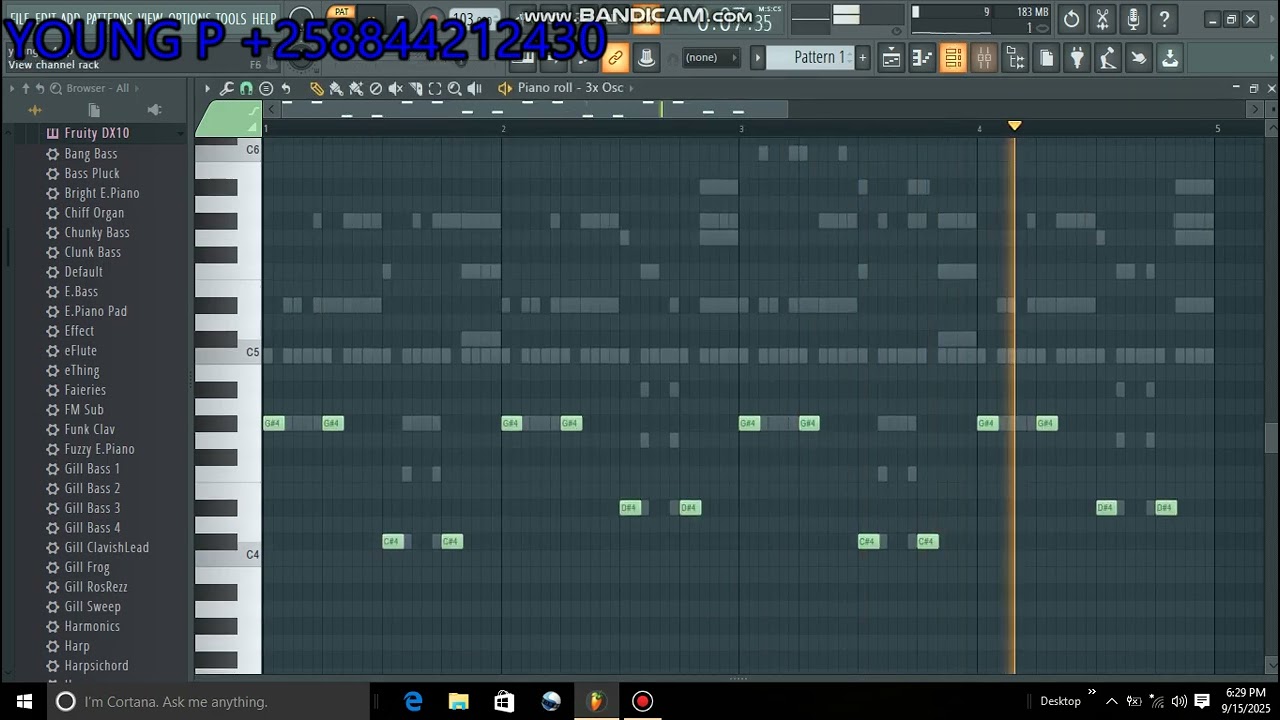This screenshot has height=720, width=1280.
Task: Select Bright E.Piano preset
Action: pyautogui.click(x=102, y=193)
